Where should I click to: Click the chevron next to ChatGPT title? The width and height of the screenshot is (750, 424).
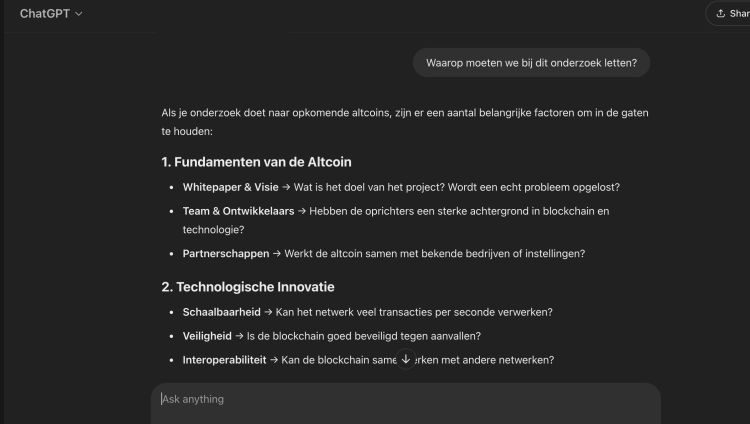tap(79, 14)
